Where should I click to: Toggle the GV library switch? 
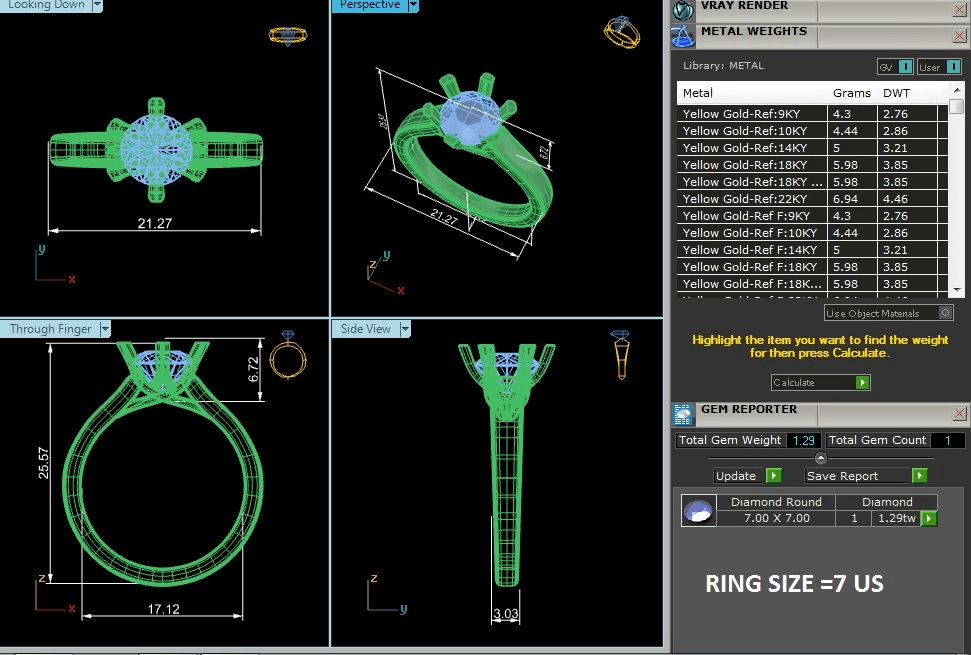coord(895,67)
